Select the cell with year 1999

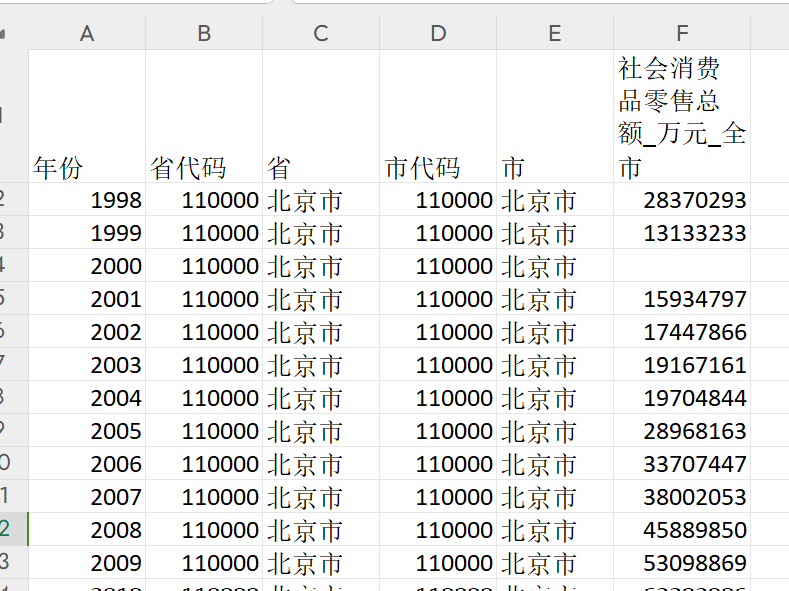coord(87,232)
